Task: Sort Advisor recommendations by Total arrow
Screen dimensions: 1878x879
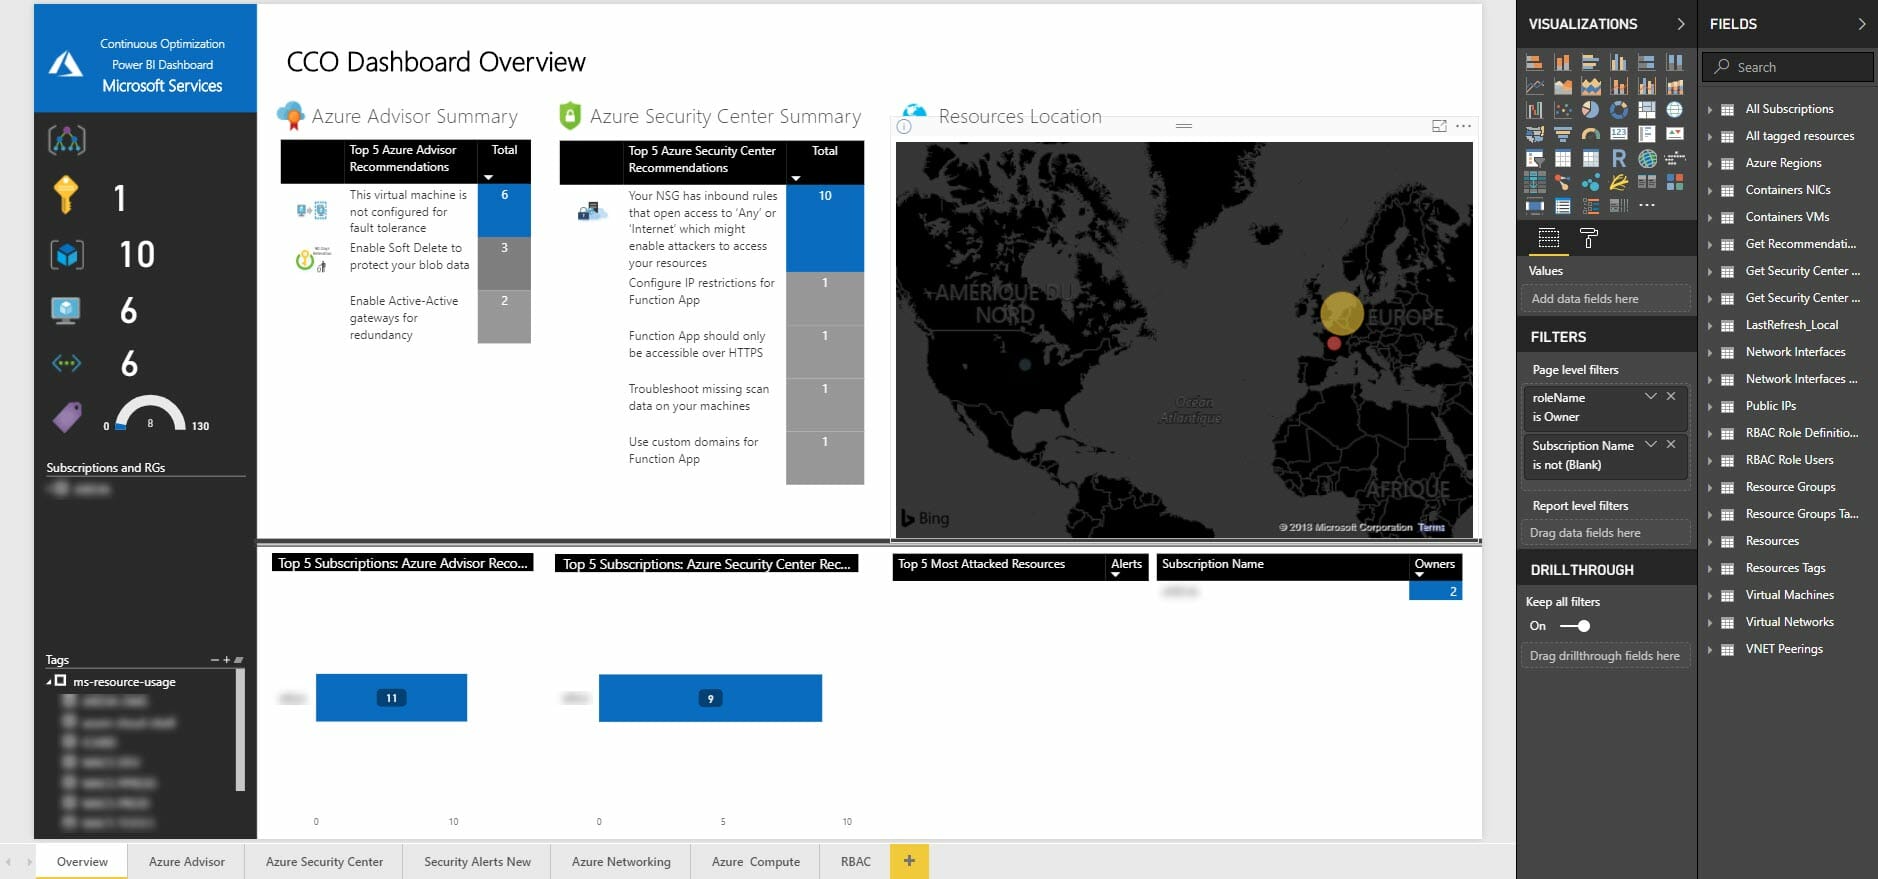Action: 489,177
